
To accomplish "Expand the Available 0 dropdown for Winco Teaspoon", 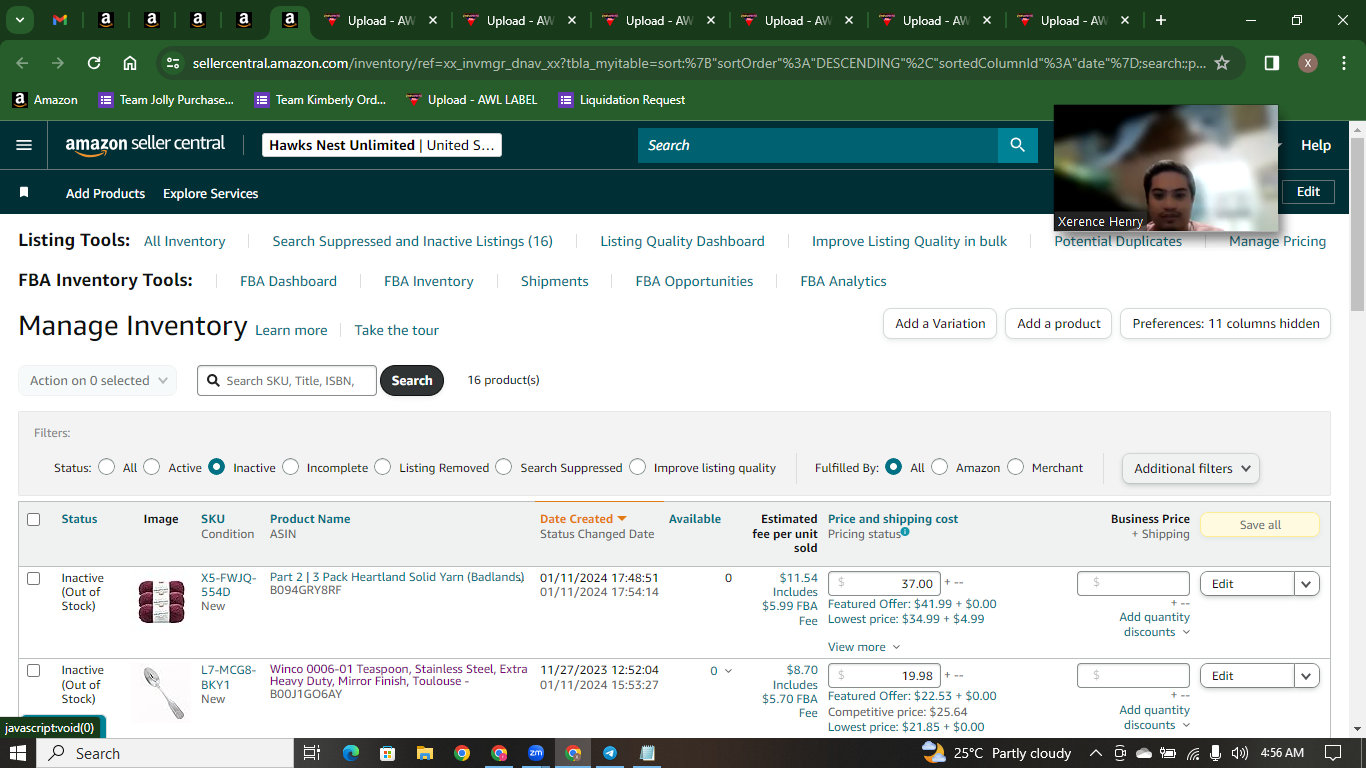I will pos(721,671).
